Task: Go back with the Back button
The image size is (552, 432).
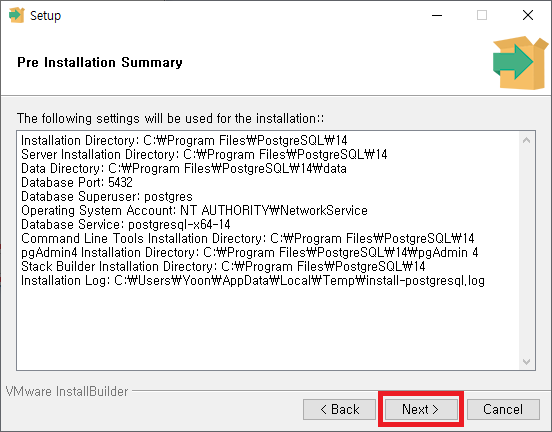Action: (339, 409)
